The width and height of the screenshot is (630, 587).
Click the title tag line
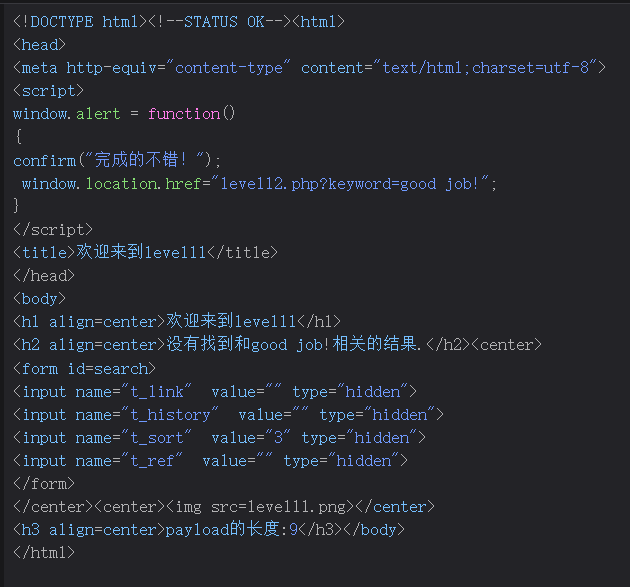coord(145,252)
